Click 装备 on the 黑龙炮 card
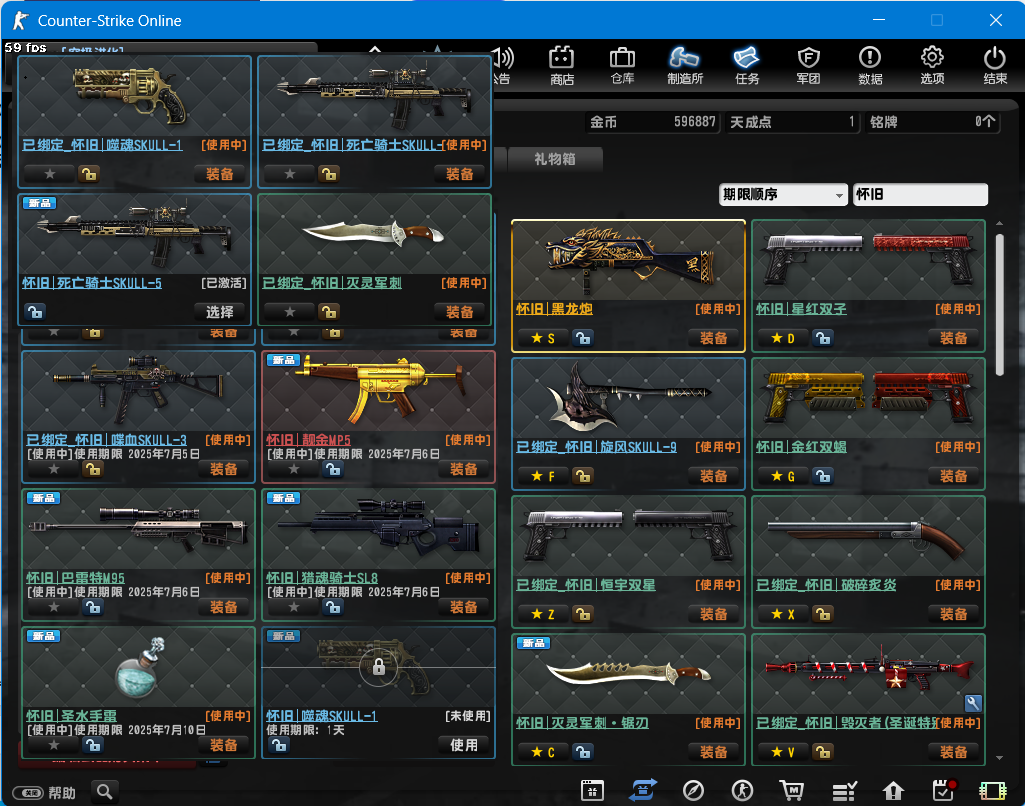Screen dimensions: 1025x806 (713, 338)
